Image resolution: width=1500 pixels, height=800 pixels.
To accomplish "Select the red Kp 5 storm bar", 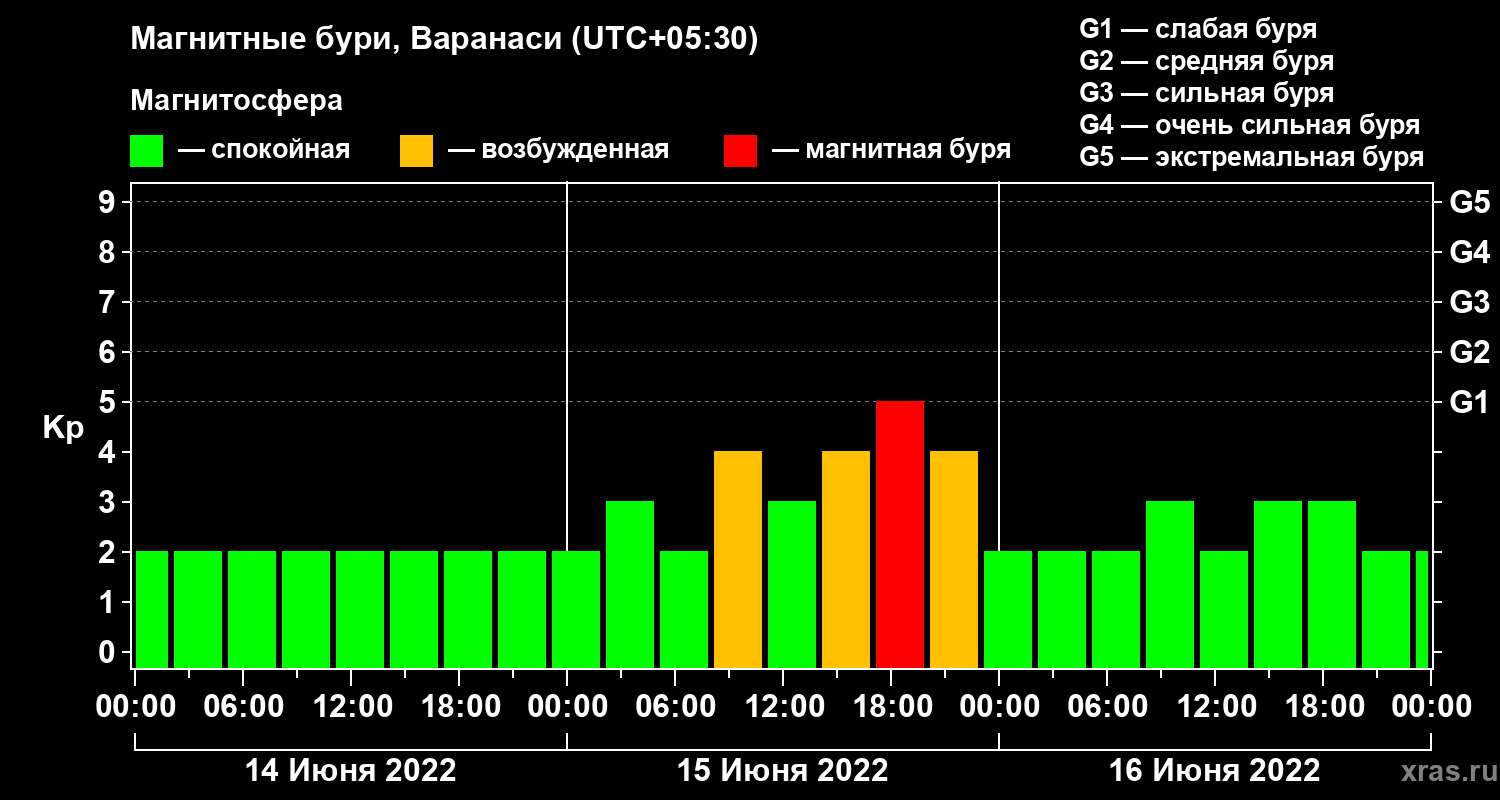I will click(x=900, y=535).
